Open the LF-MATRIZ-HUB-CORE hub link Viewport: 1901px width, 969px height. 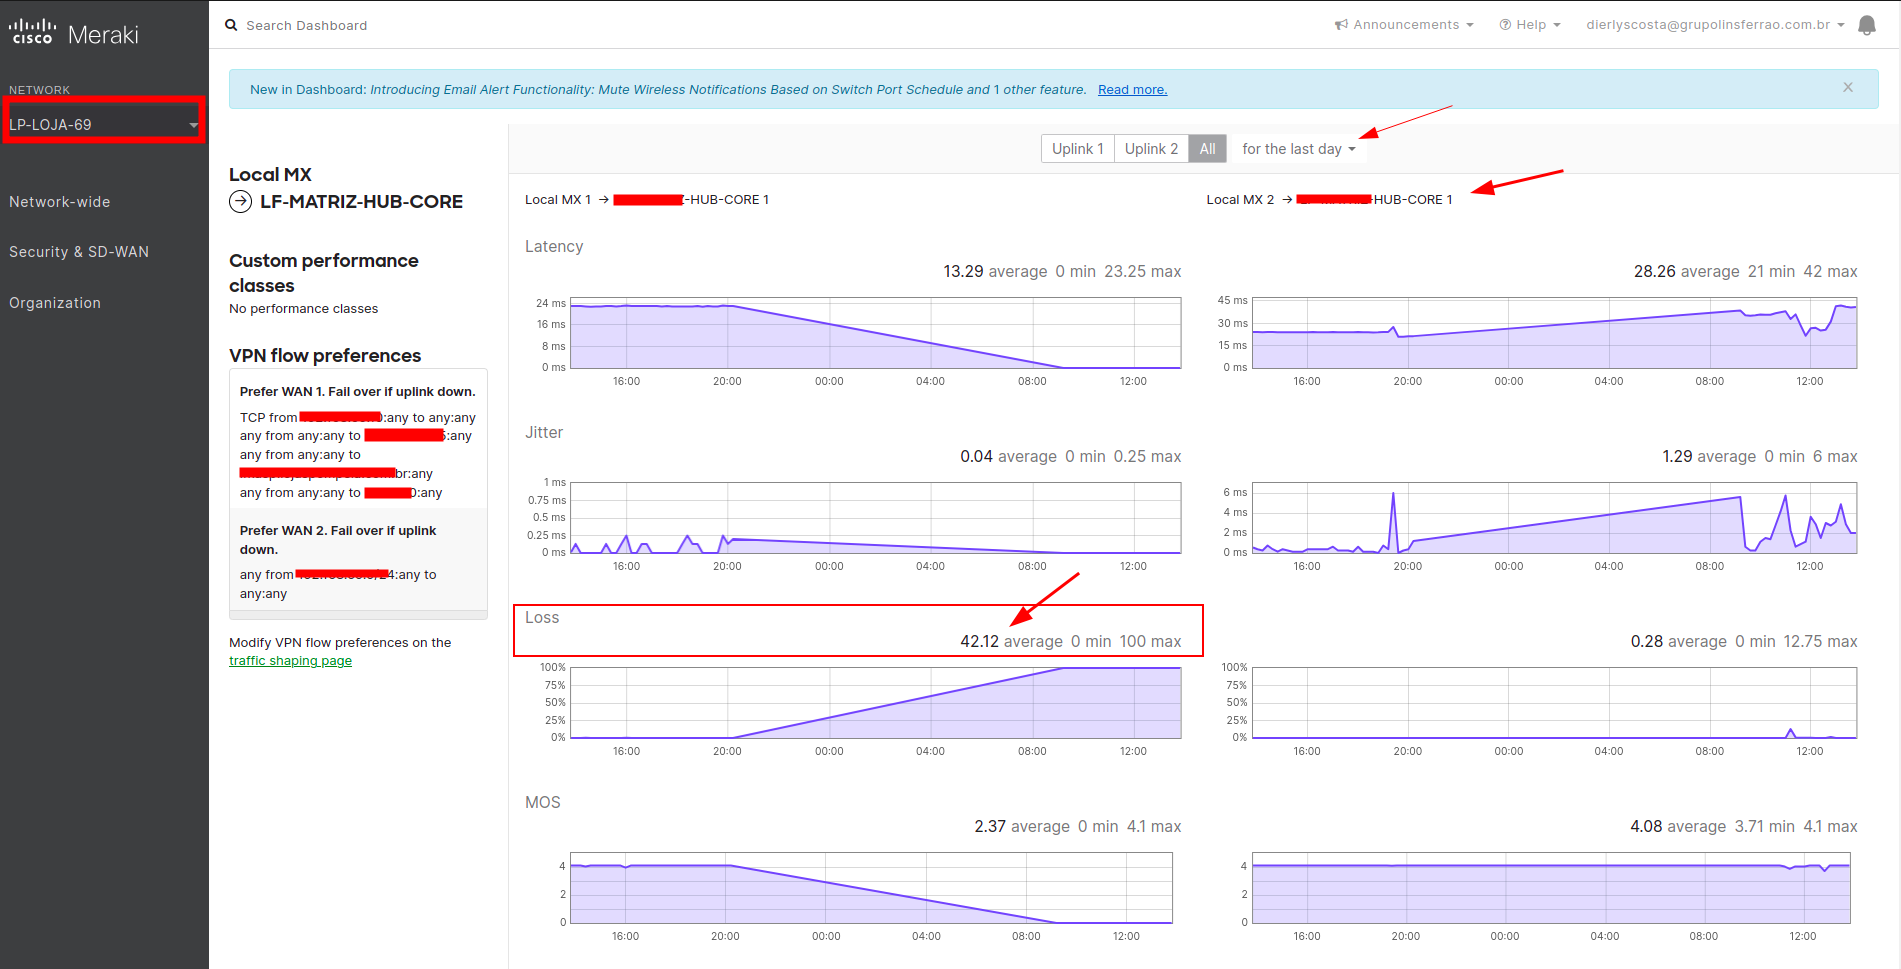361,202
